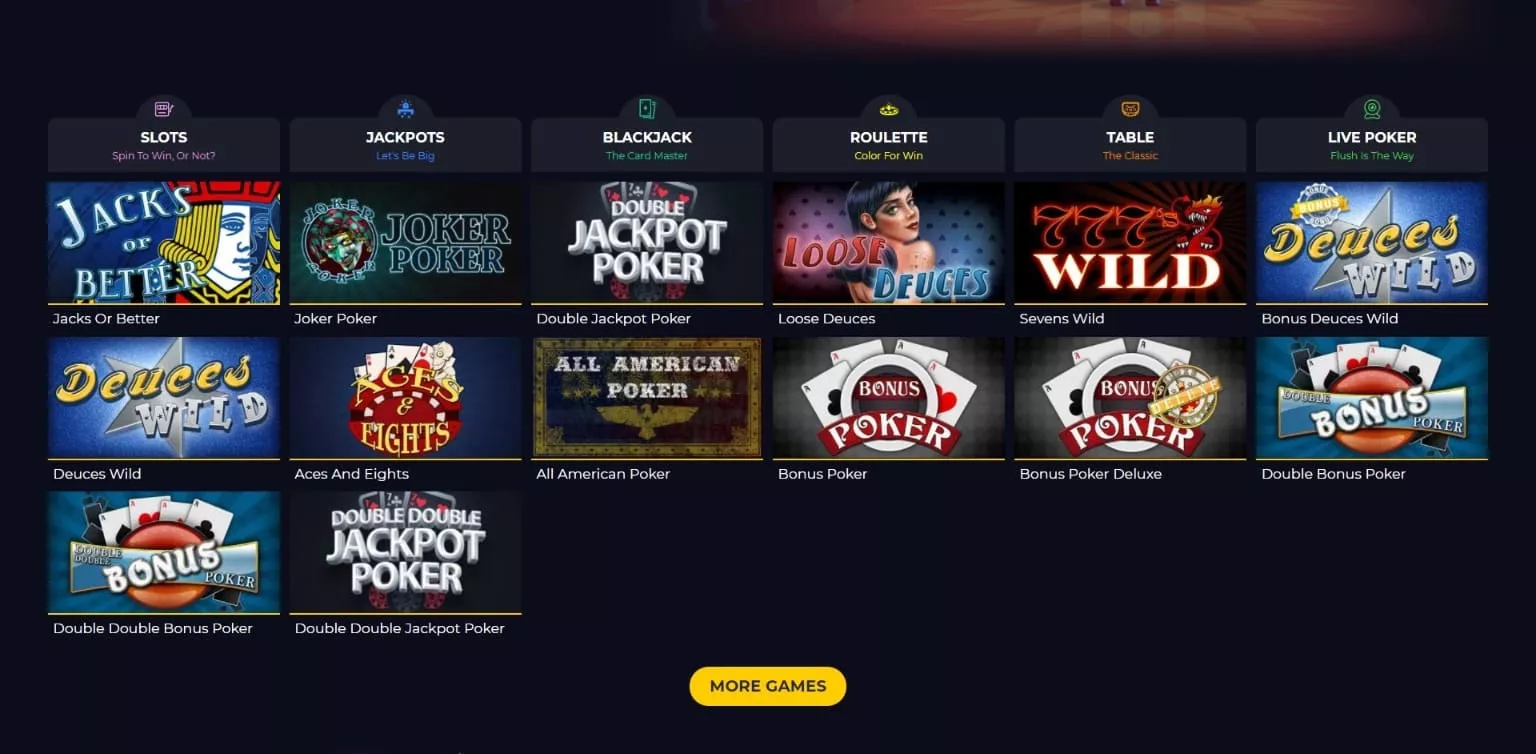Viewport: 1536px width, 754px height.
Task: Open the Jacks Or Better game thumbnail
Action: coord(164,242)
